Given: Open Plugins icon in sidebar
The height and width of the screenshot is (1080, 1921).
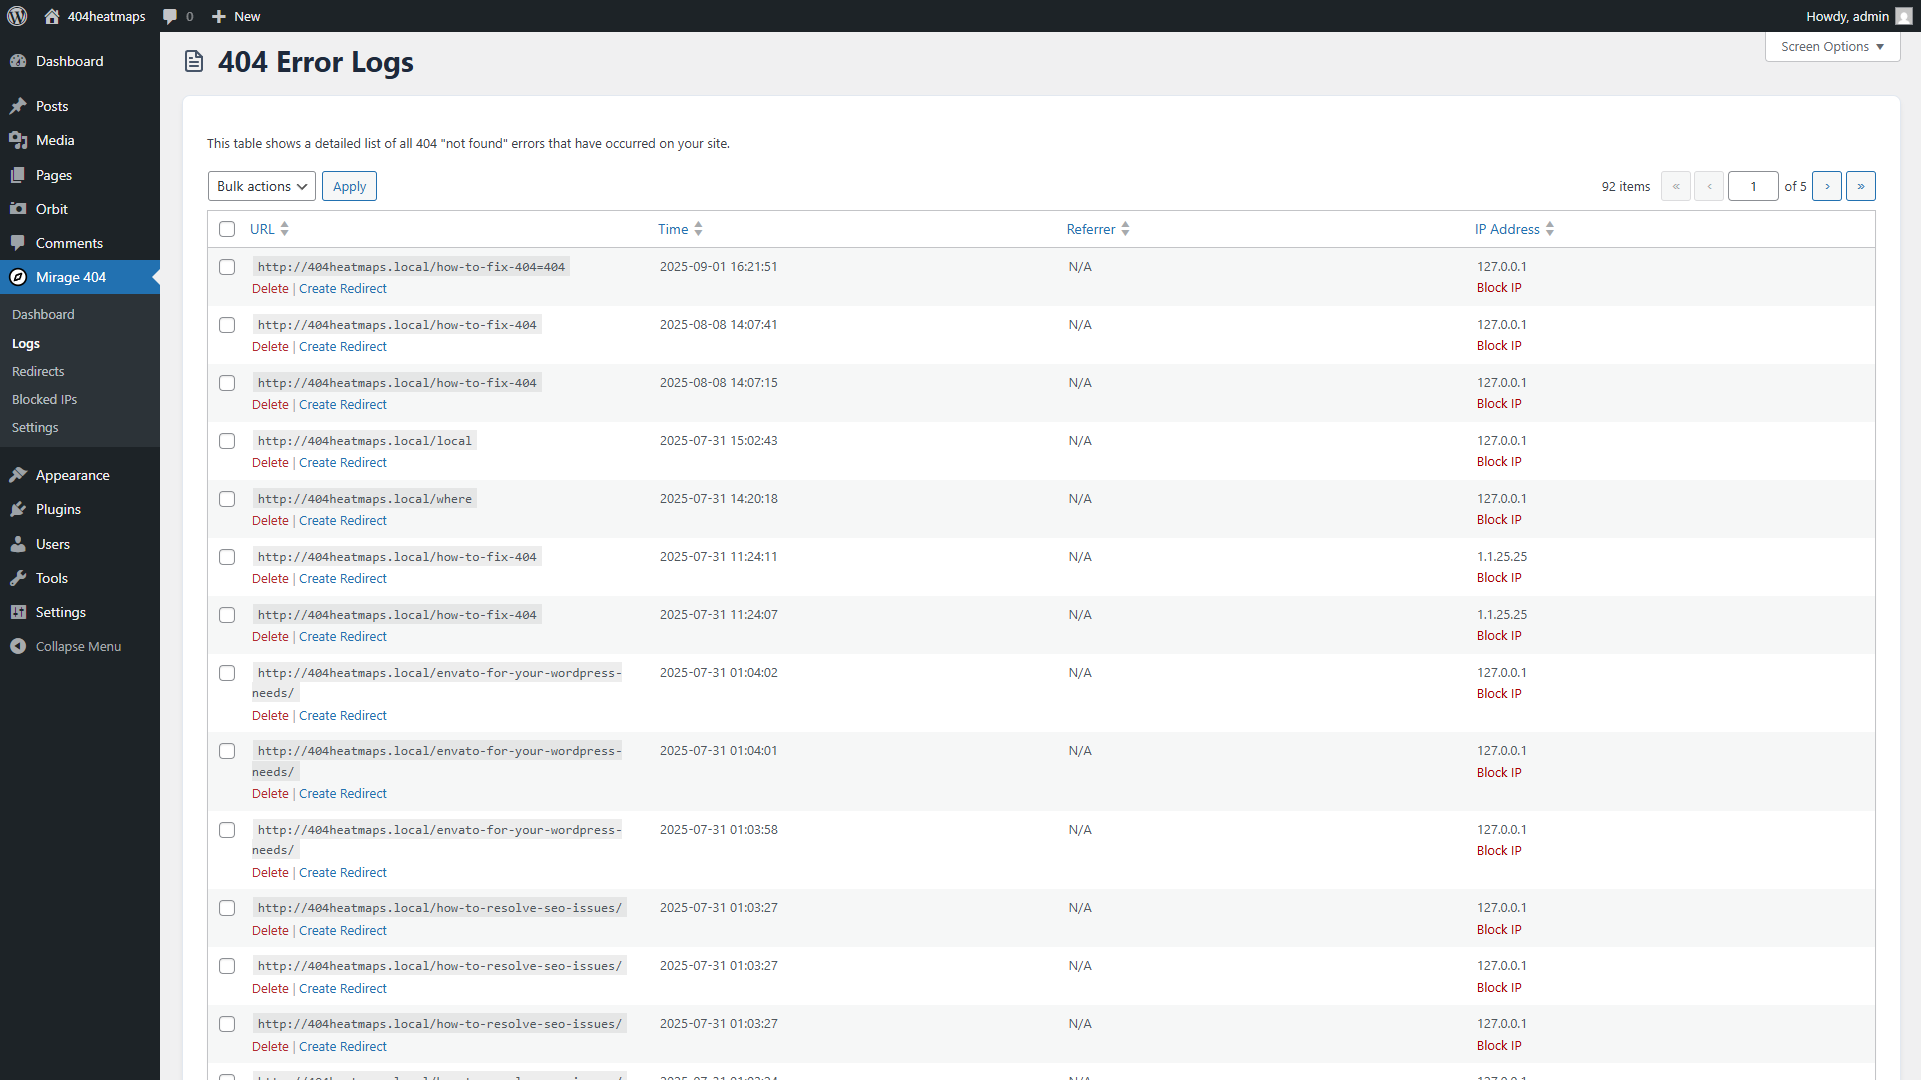Looking at the screenshot, I should 18,509.
